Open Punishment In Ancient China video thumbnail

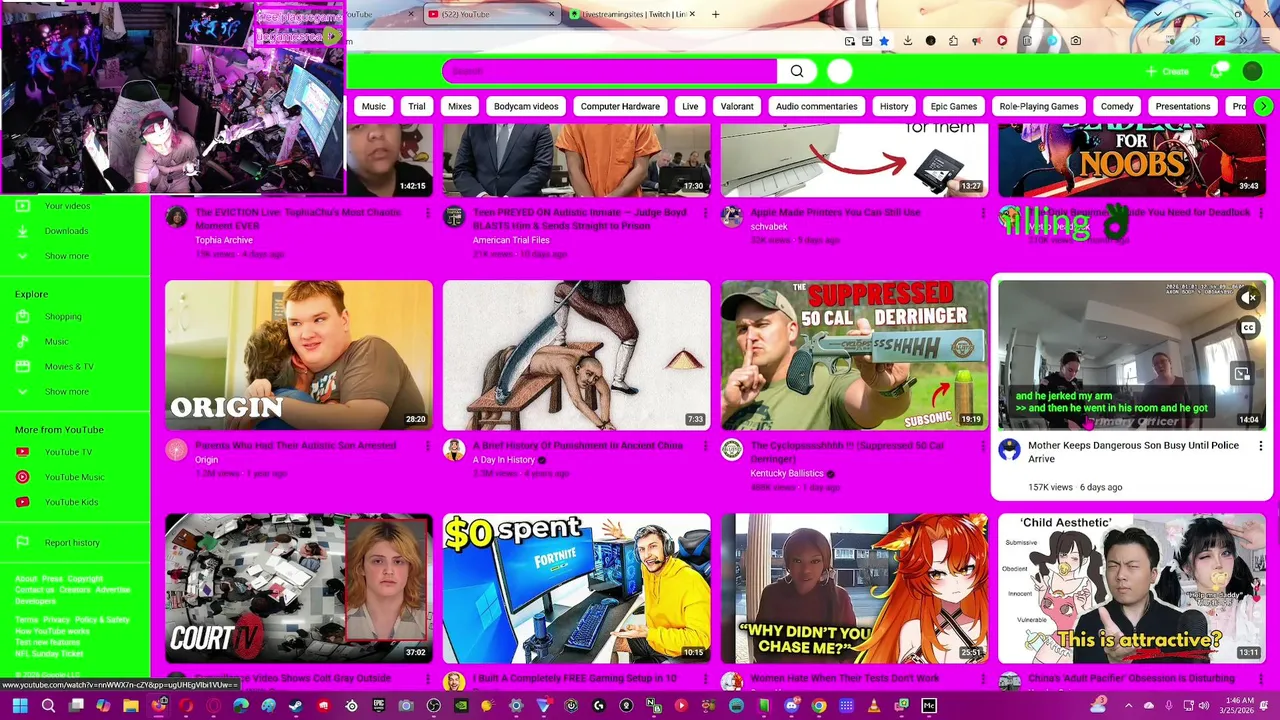pos(577,355)
